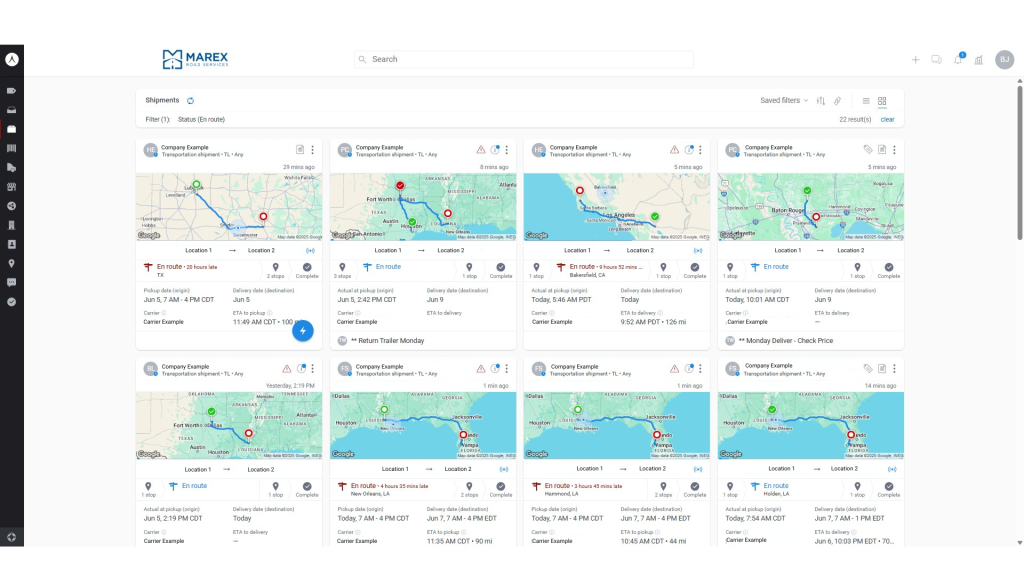Click the plus icon to create new

tap(915, 60)
